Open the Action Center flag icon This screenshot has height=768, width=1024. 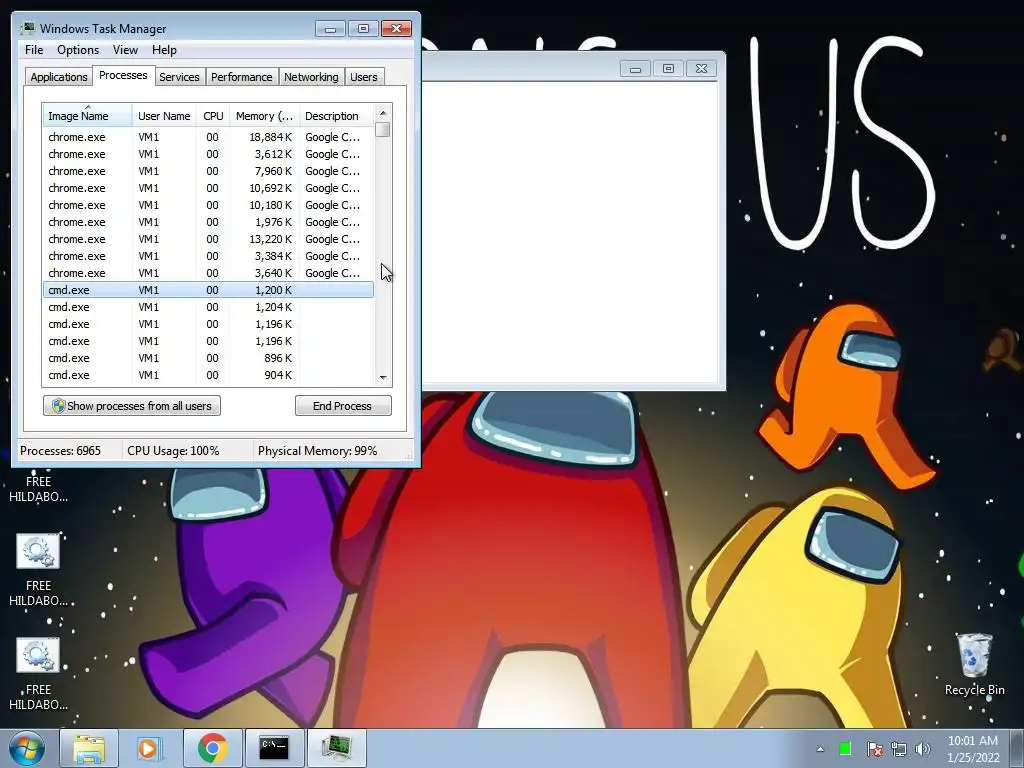pyautogui.click(x=874, y=748)
